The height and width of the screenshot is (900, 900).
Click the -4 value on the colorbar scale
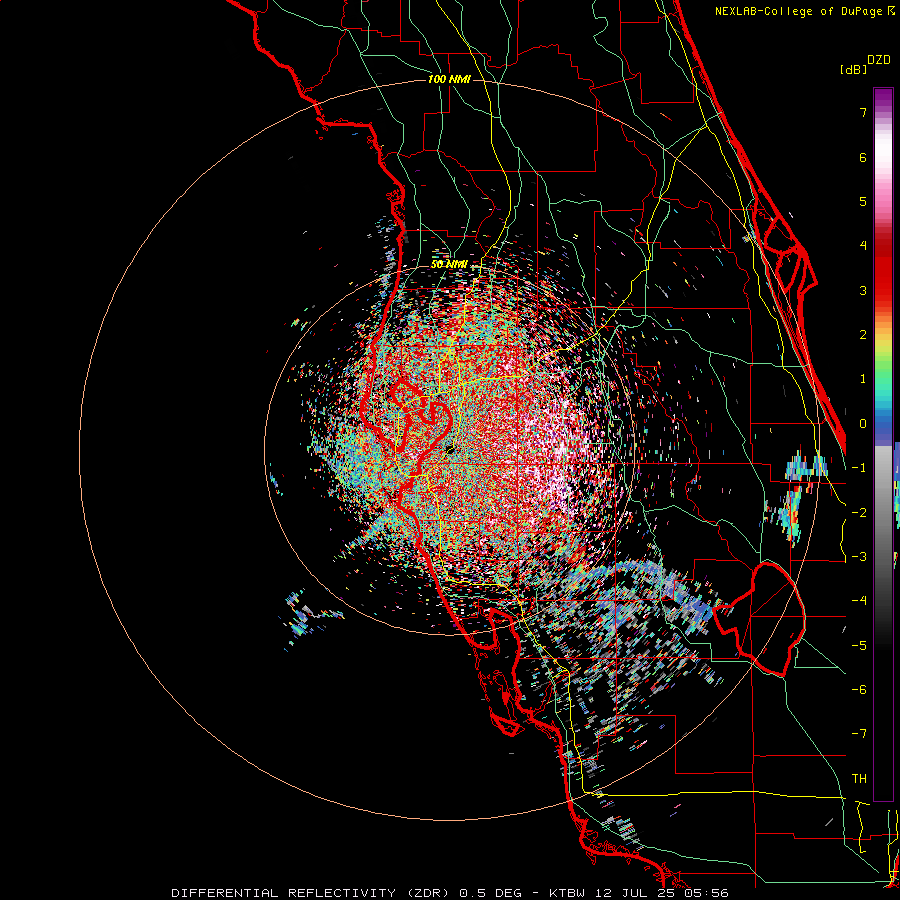859,600
